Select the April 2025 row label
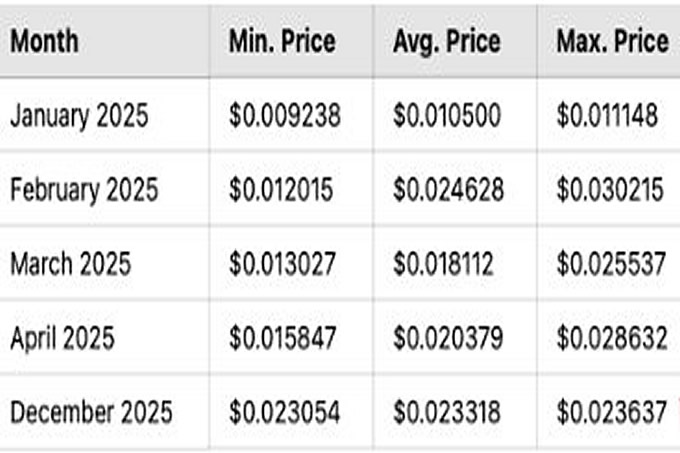Image resolution: width=680 pixels, height=453 pixels. pos(62,339)
